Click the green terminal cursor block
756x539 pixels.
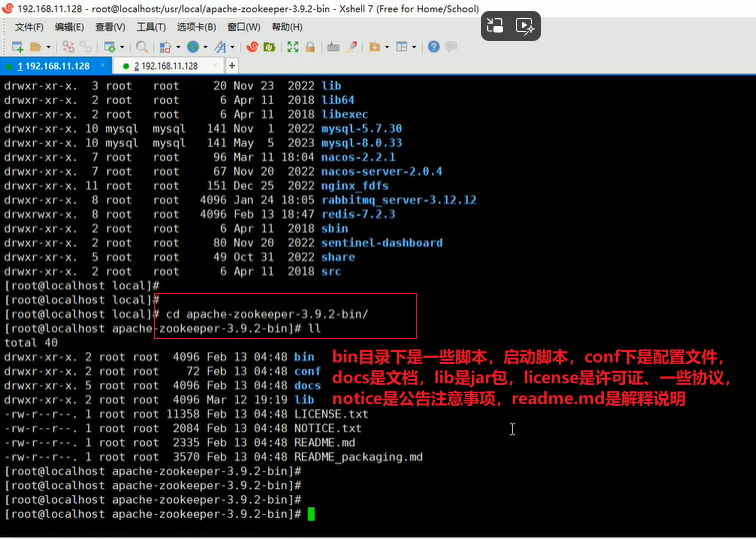click(x=311, y=514)
